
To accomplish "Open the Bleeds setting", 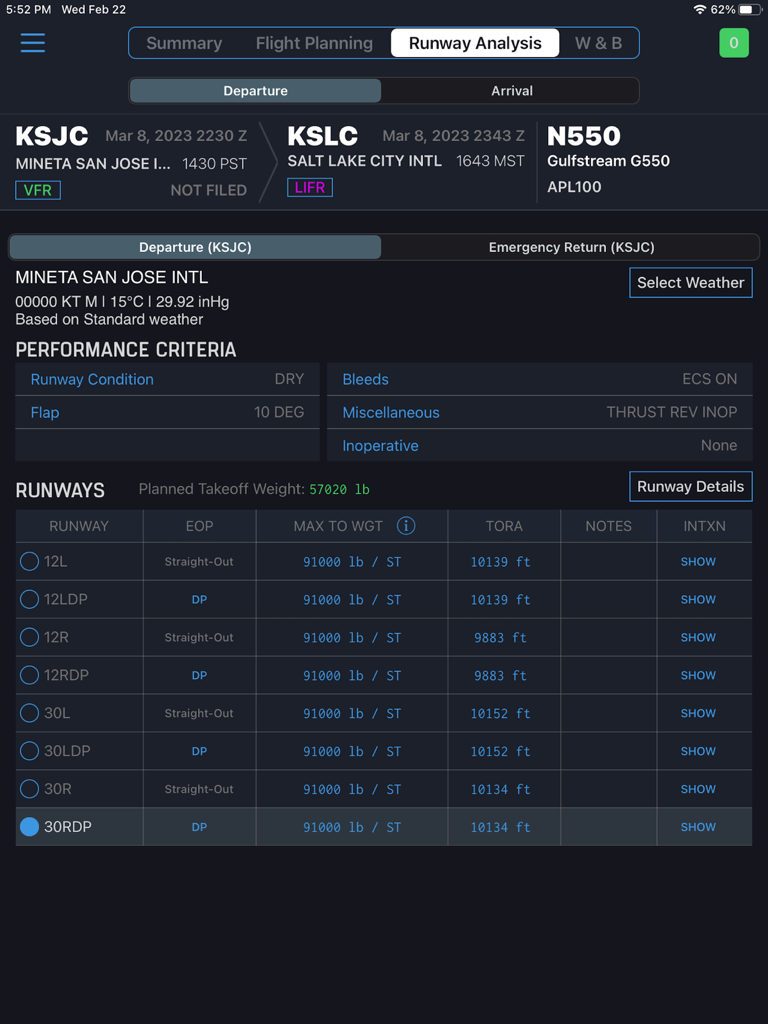I will click(539, 379).
